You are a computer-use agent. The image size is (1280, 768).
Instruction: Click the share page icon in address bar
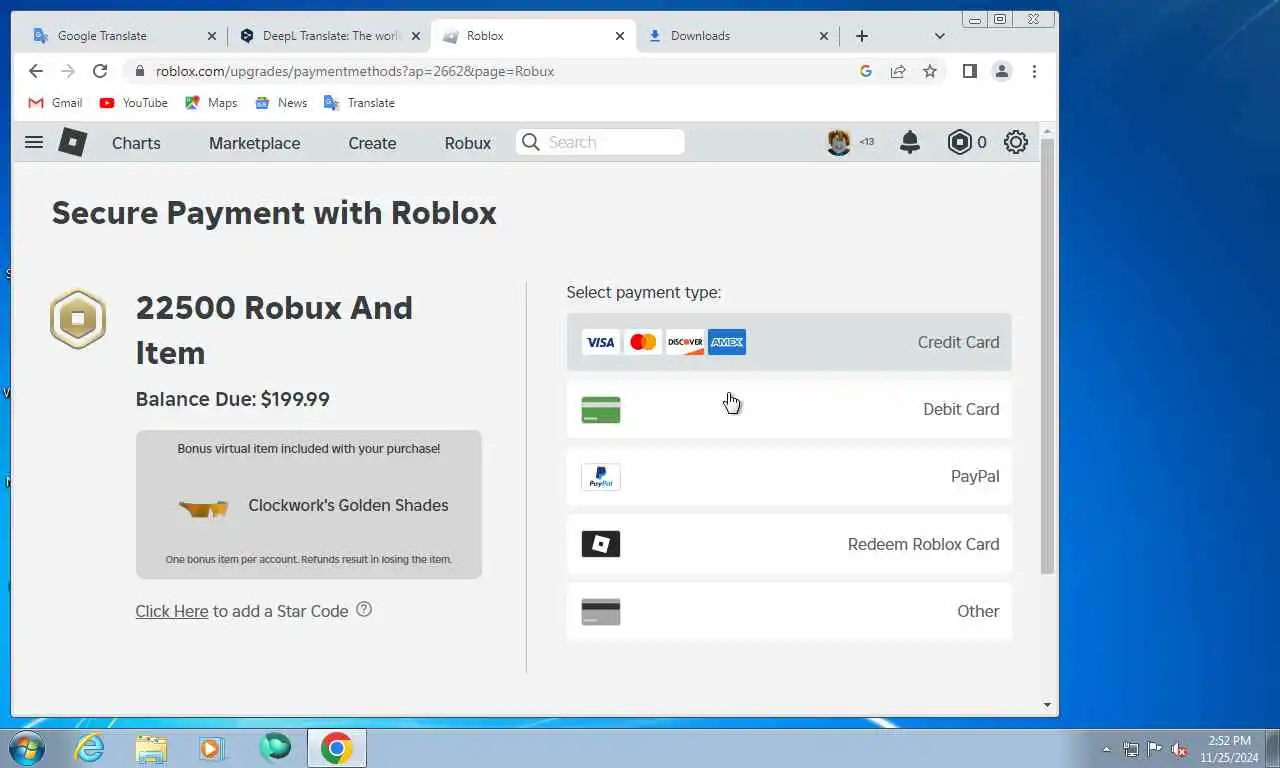898,71
